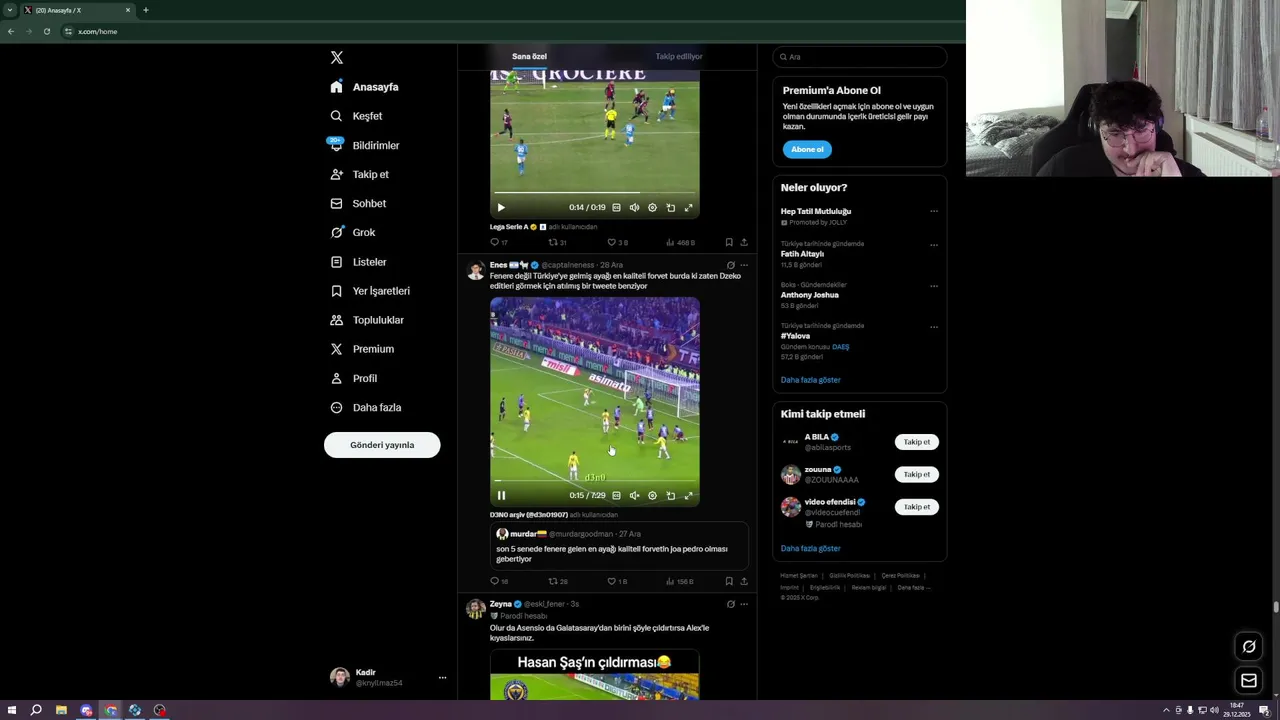Reload page with browser refresh button
The image size is (1280, 720).
point(46,31)
